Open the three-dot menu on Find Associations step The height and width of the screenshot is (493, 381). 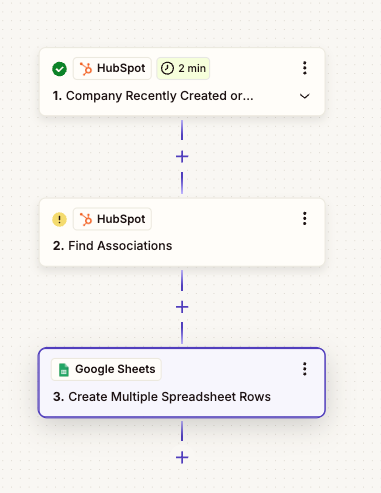pos(304,219)
